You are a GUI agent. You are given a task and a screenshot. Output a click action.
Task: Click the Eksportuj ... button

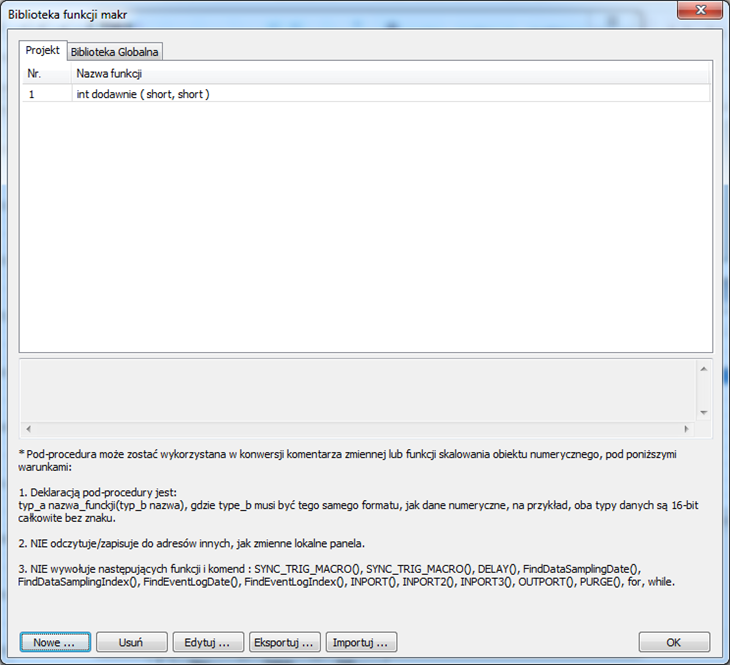point(284,642)
